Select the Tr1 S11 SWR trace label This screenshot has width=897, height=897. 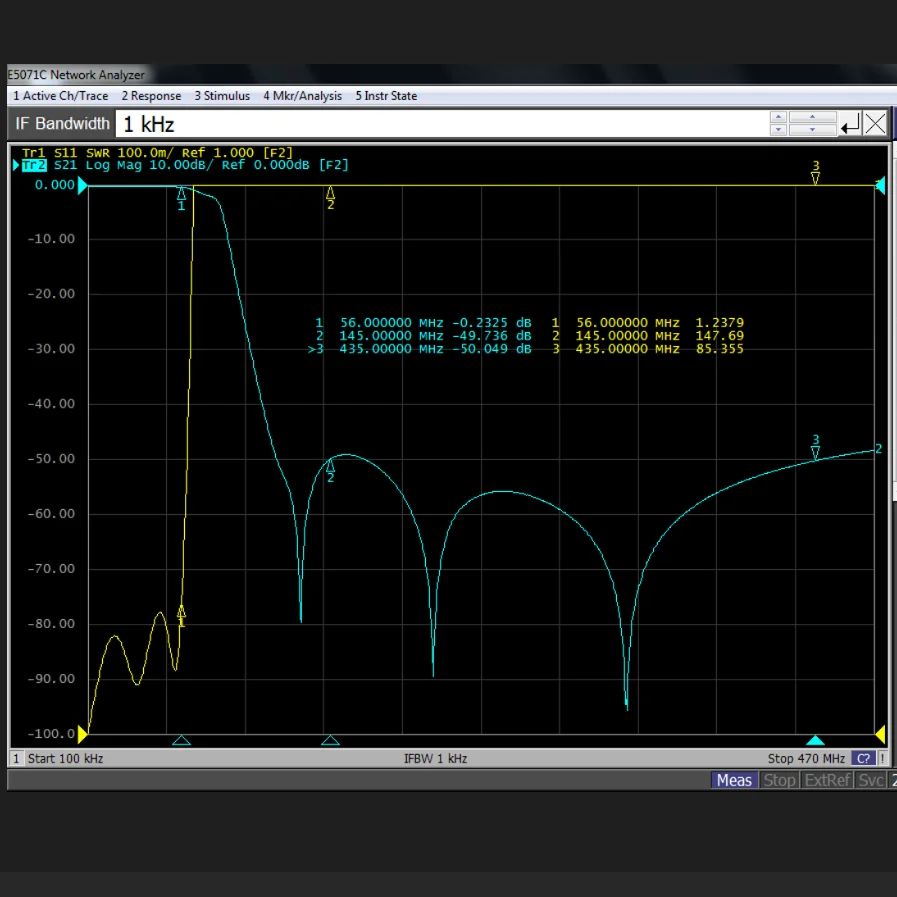pyautogui.click(x=157, y=152)
